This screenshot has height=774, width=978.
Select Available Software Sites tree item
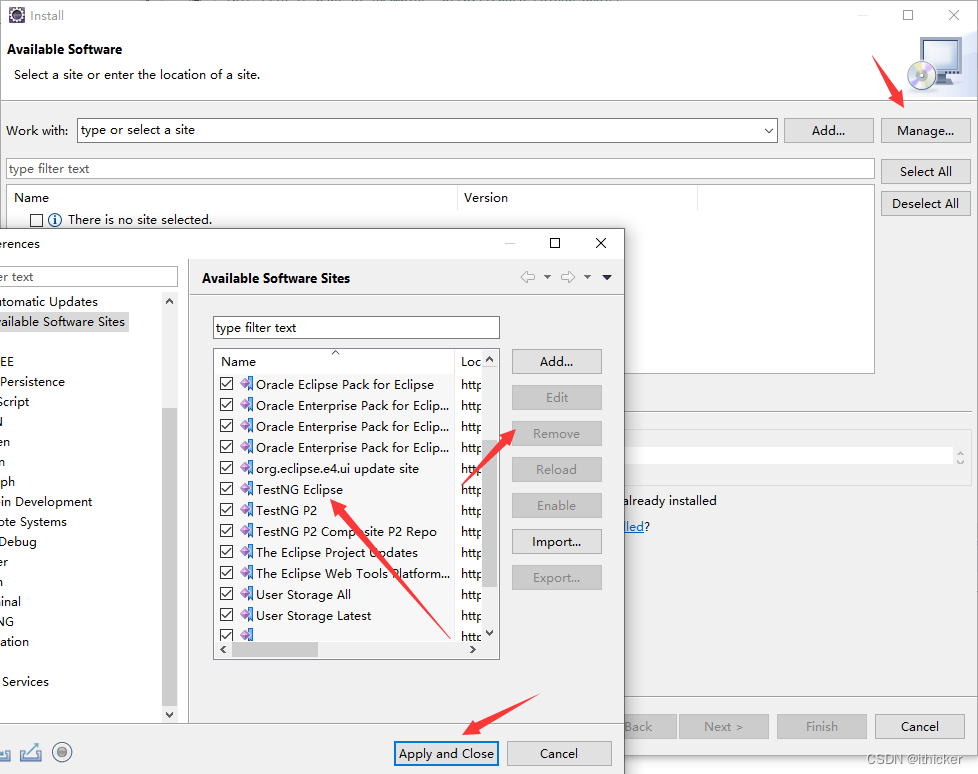pyautogui.click(x=62, y=322)
